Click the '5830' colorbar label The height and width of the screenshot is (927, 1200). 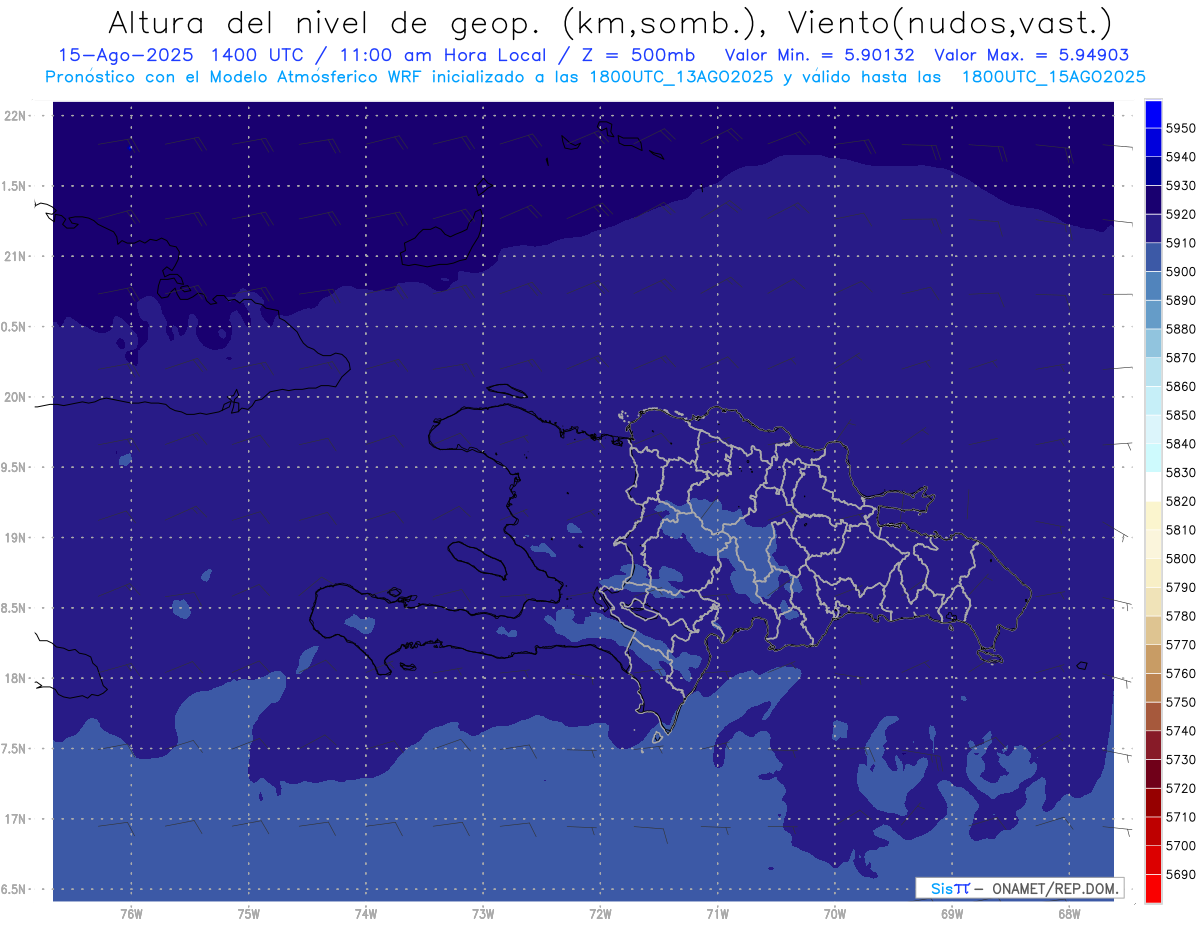click(1180, 473)
